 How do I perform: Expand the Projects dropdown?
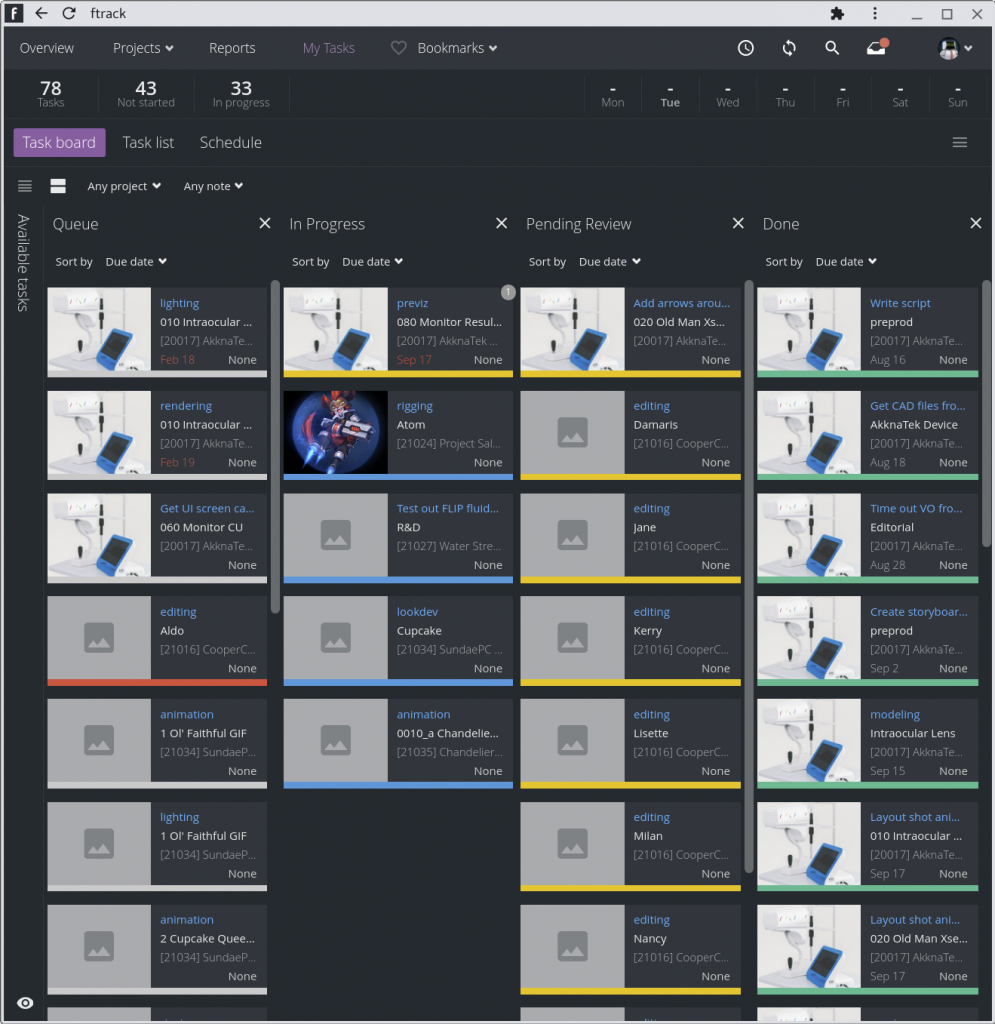[143, 48]
